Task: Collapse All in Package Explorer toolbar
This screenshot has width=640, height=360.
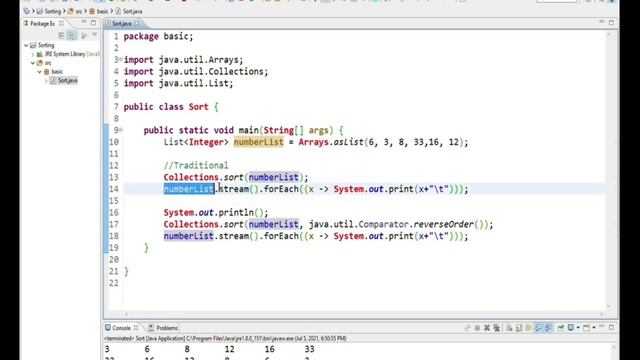Action: click(x=61, y=36)
